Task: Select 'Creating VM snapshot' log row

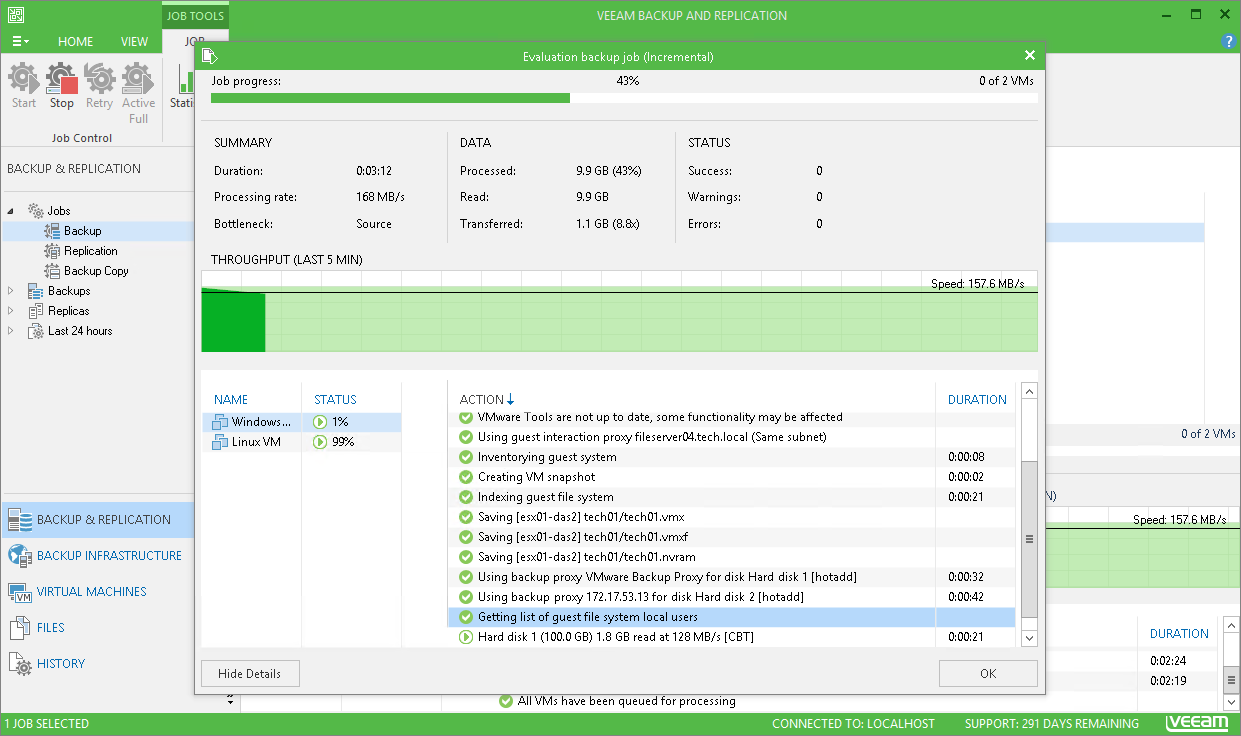Action: (731, 477)
